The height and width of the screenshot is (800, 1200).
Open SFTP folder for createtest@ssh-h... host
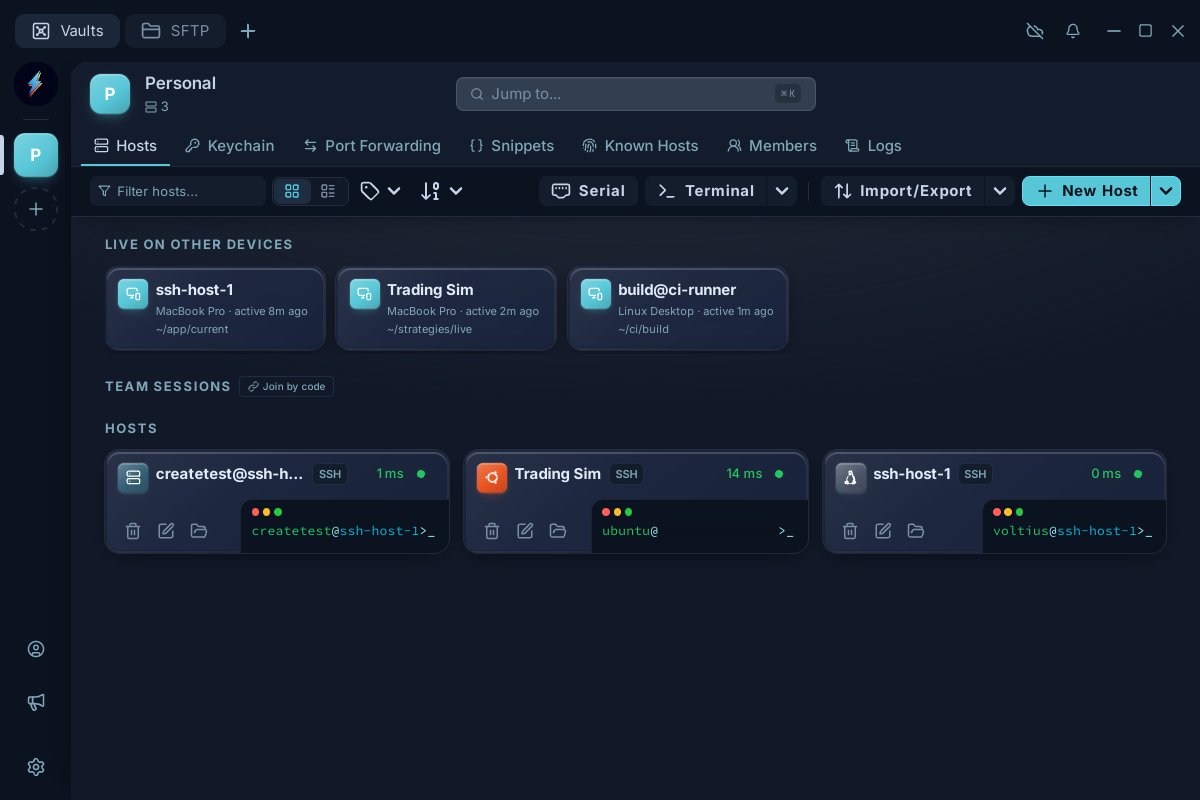199,531
